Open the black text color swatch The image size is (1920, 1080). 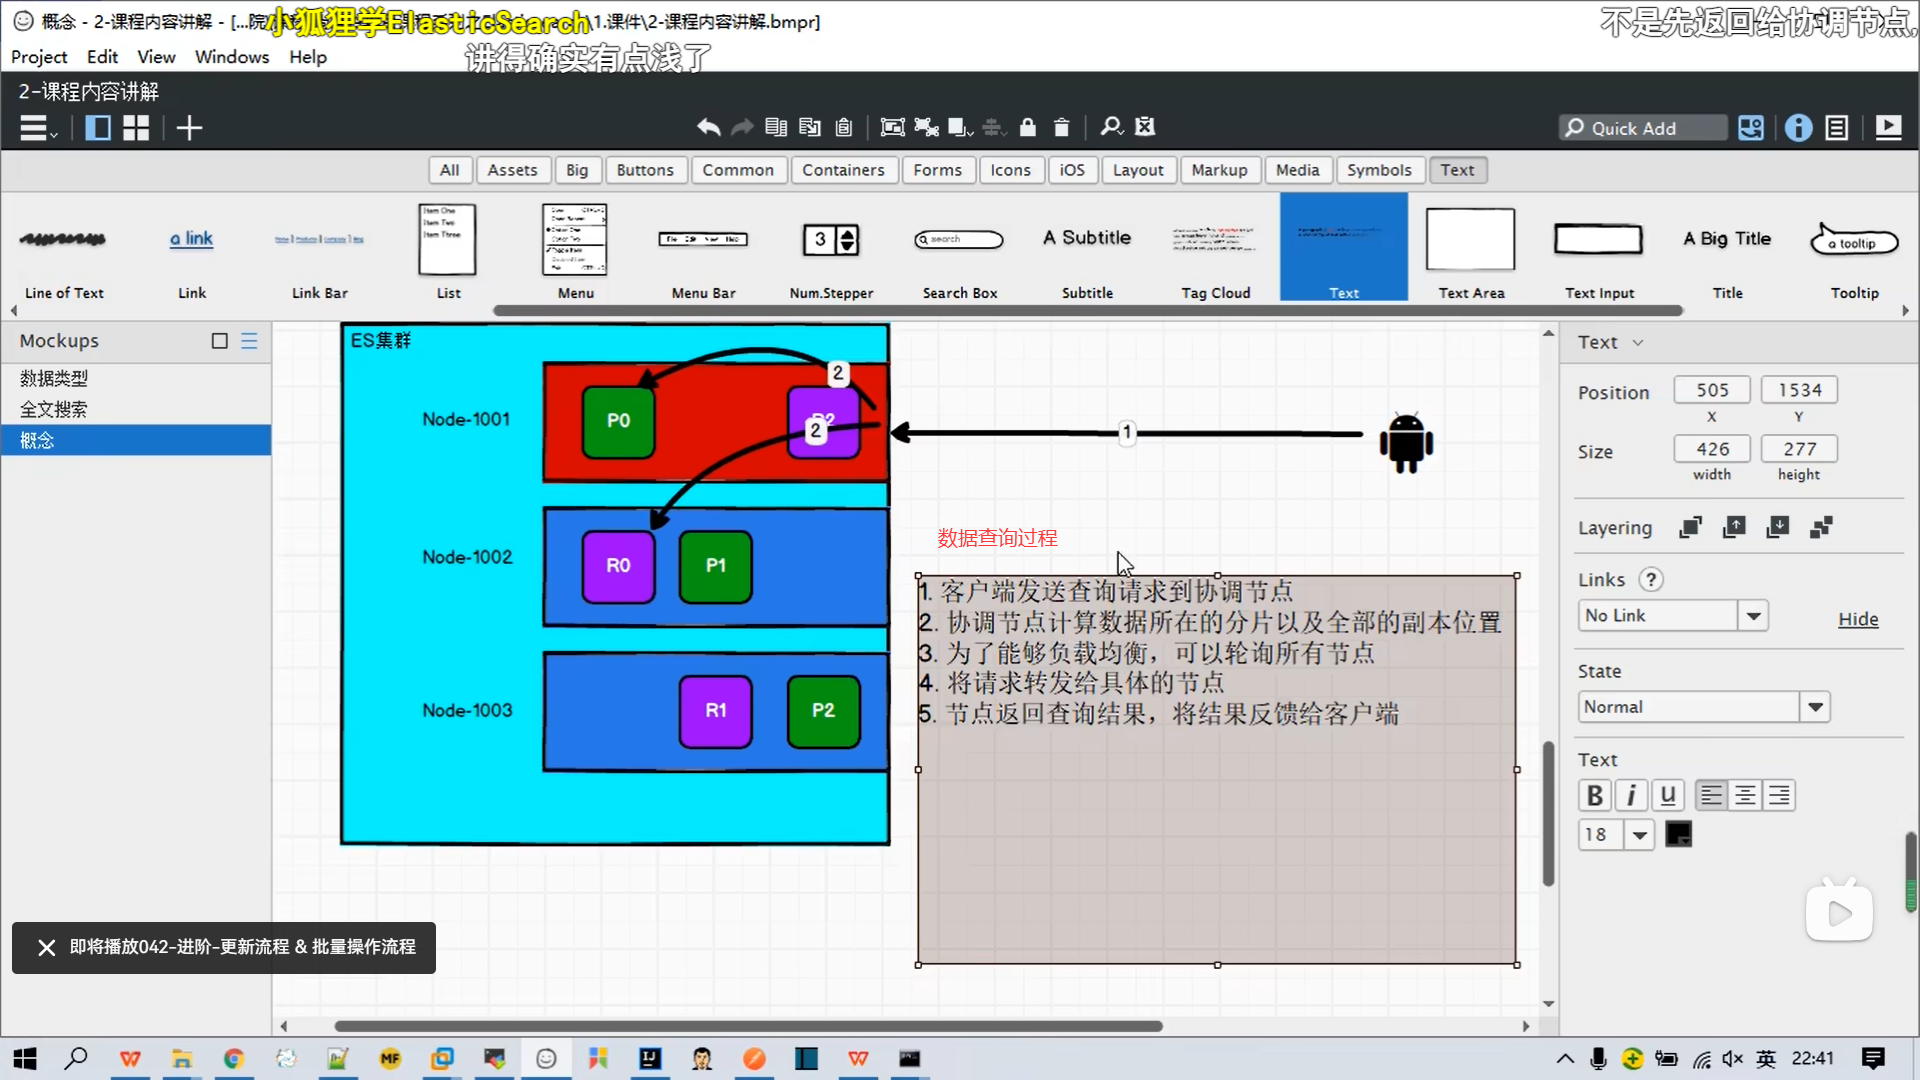click(1678, 834)
